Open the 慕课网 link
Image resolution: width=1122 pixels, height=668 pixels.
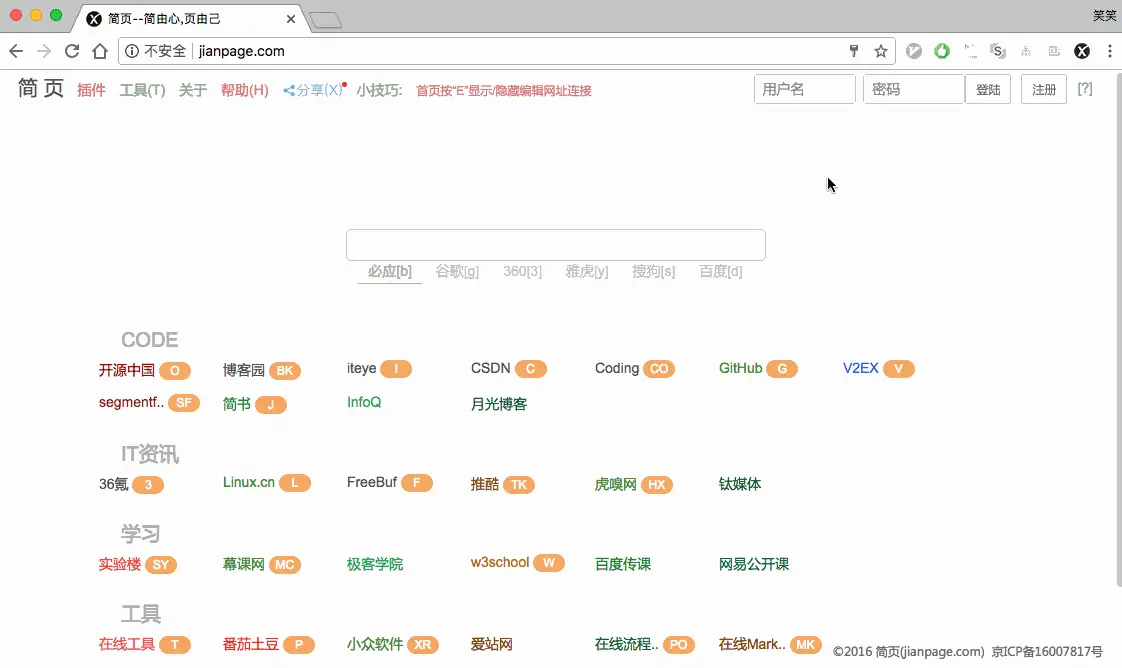click(x=243, y=564)
